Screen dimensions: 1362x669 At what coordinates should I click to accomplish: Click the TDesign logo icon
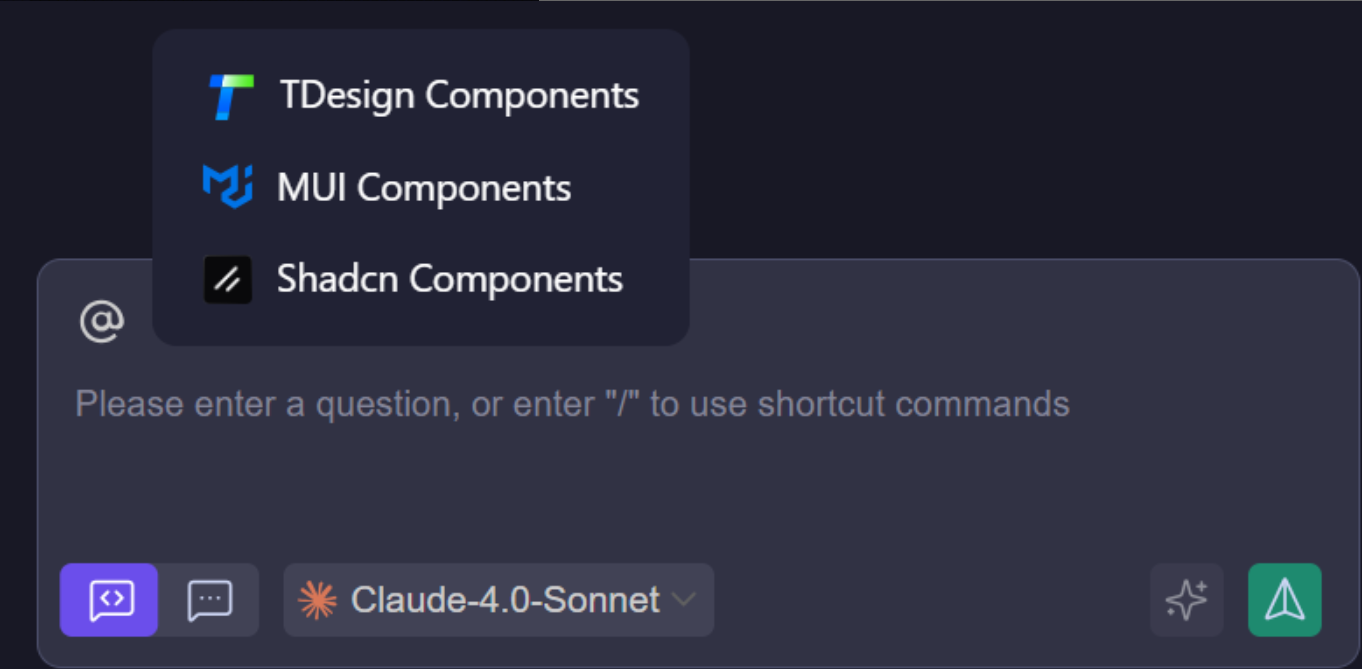tap(230, 97)
